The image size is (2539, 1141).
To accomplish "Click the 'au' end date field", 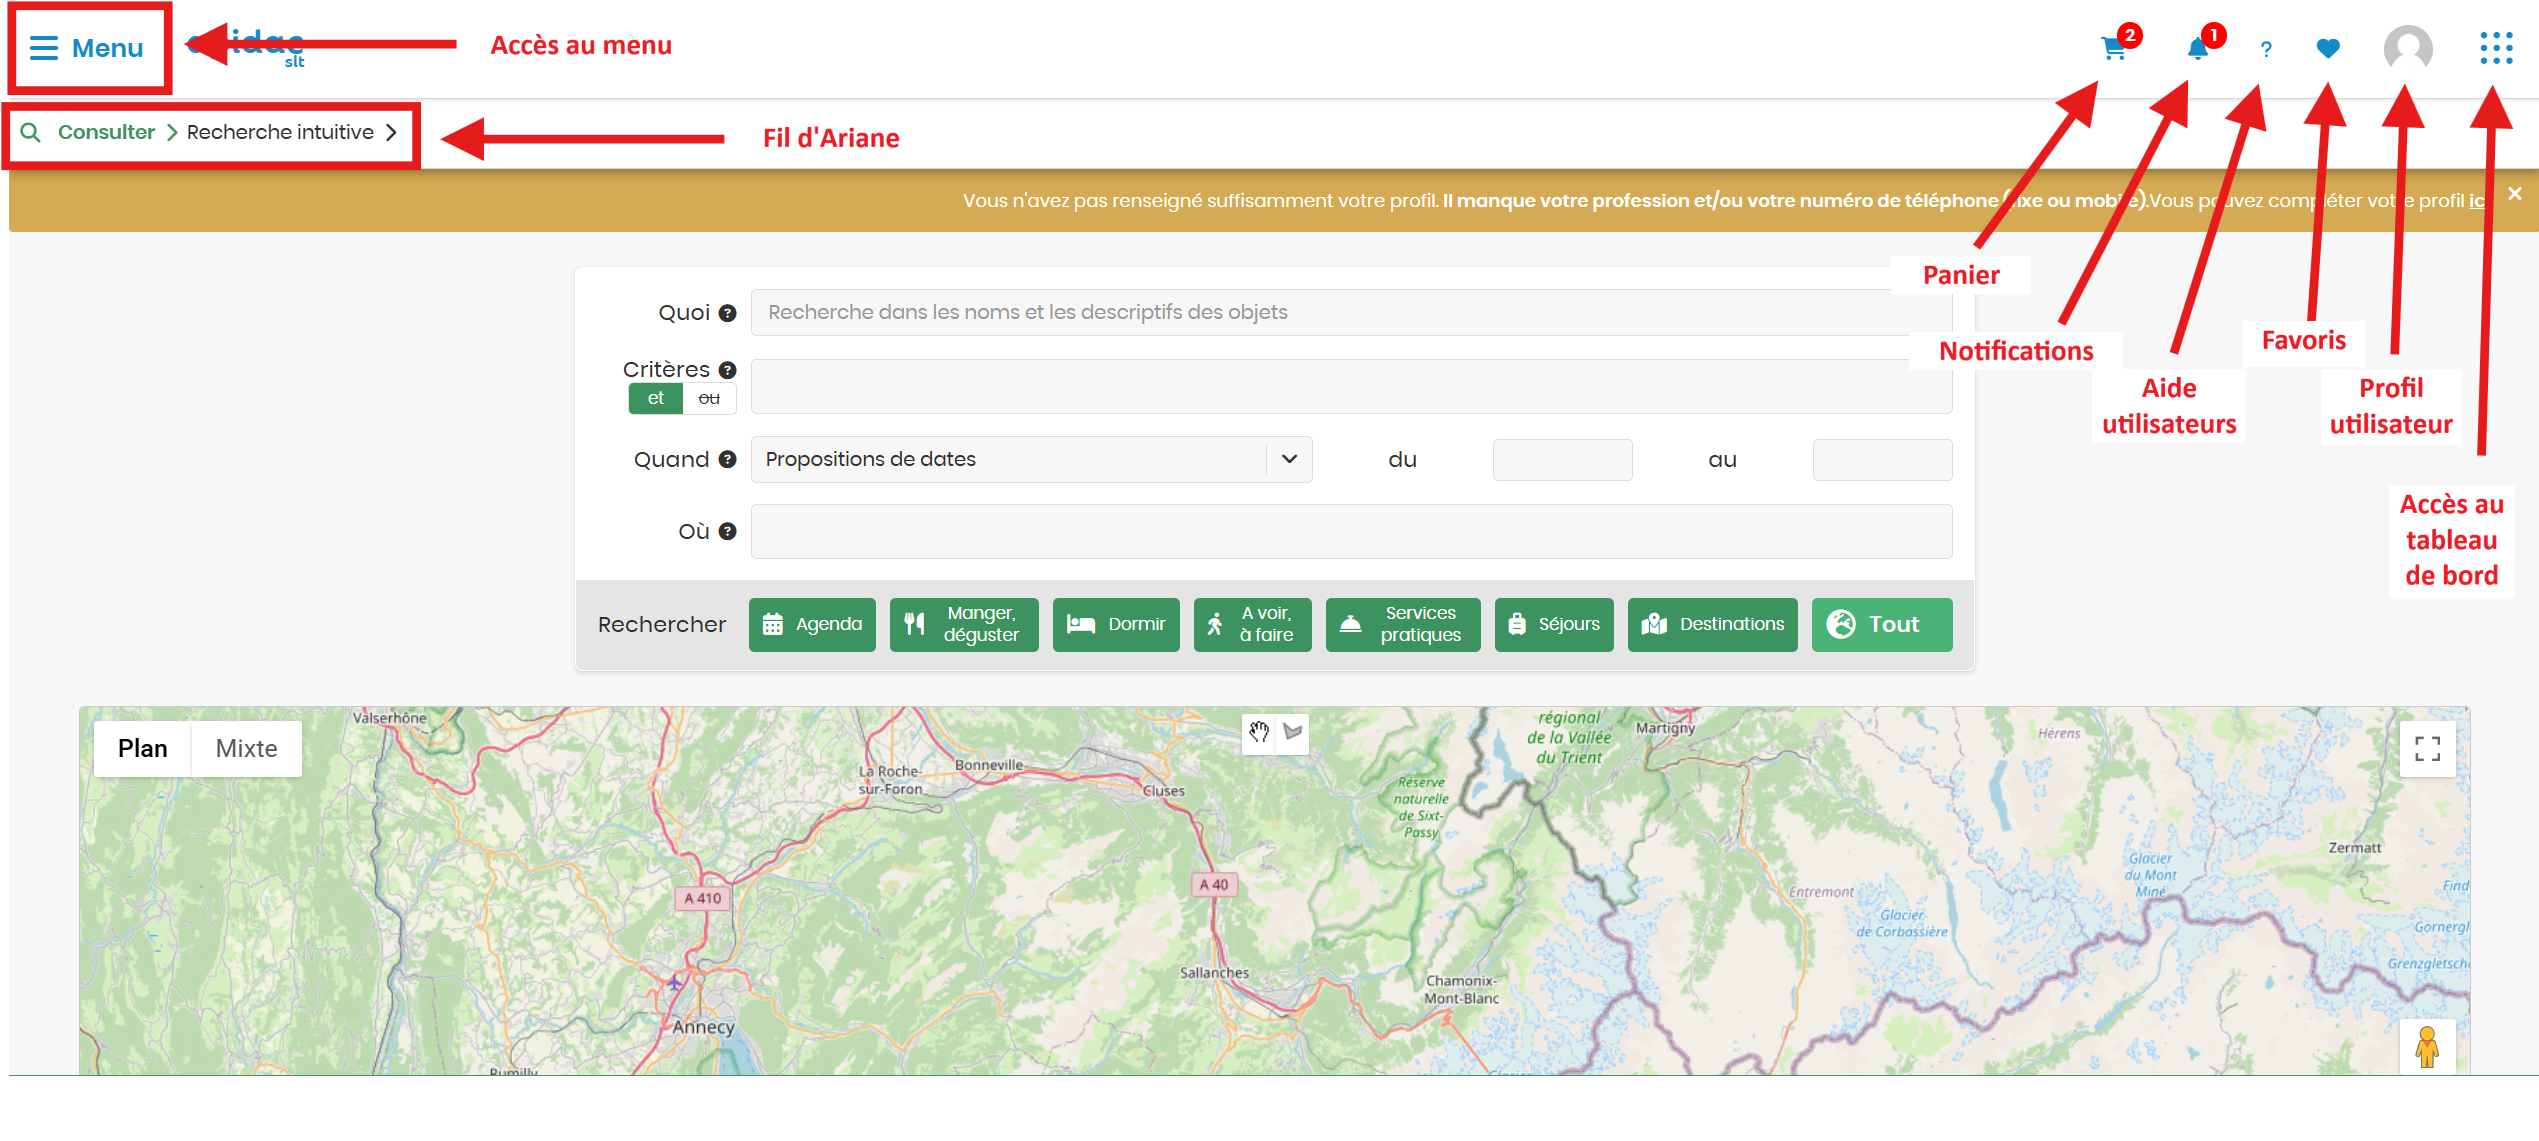I will 1882,460.
